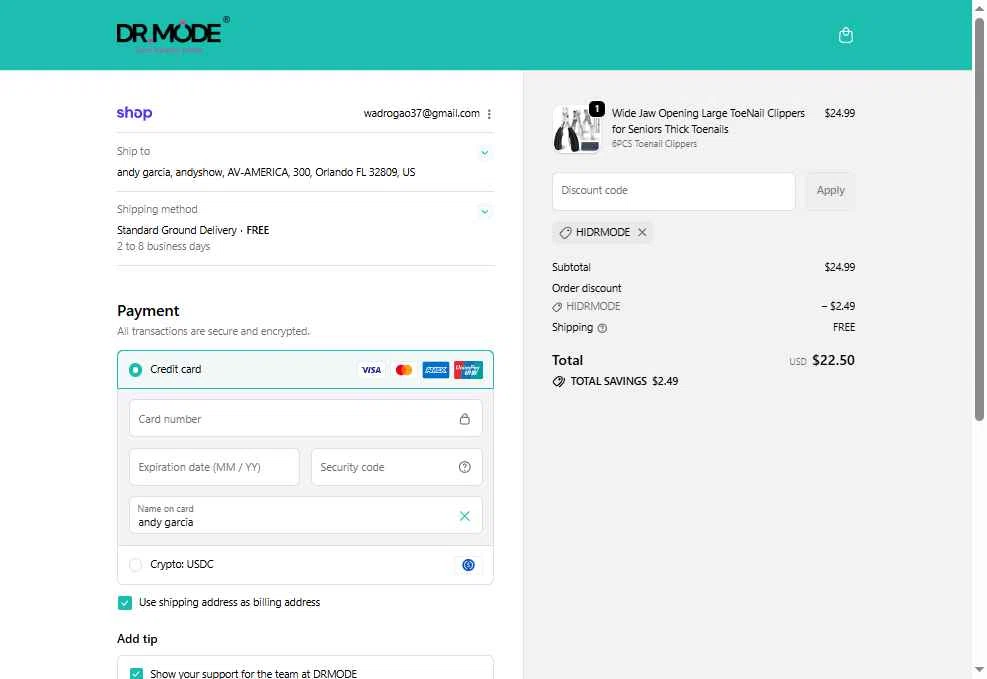Show security code help question icon
Image resolution: width=987 pixels, height=679 pixels.
(x=465, y=467)
